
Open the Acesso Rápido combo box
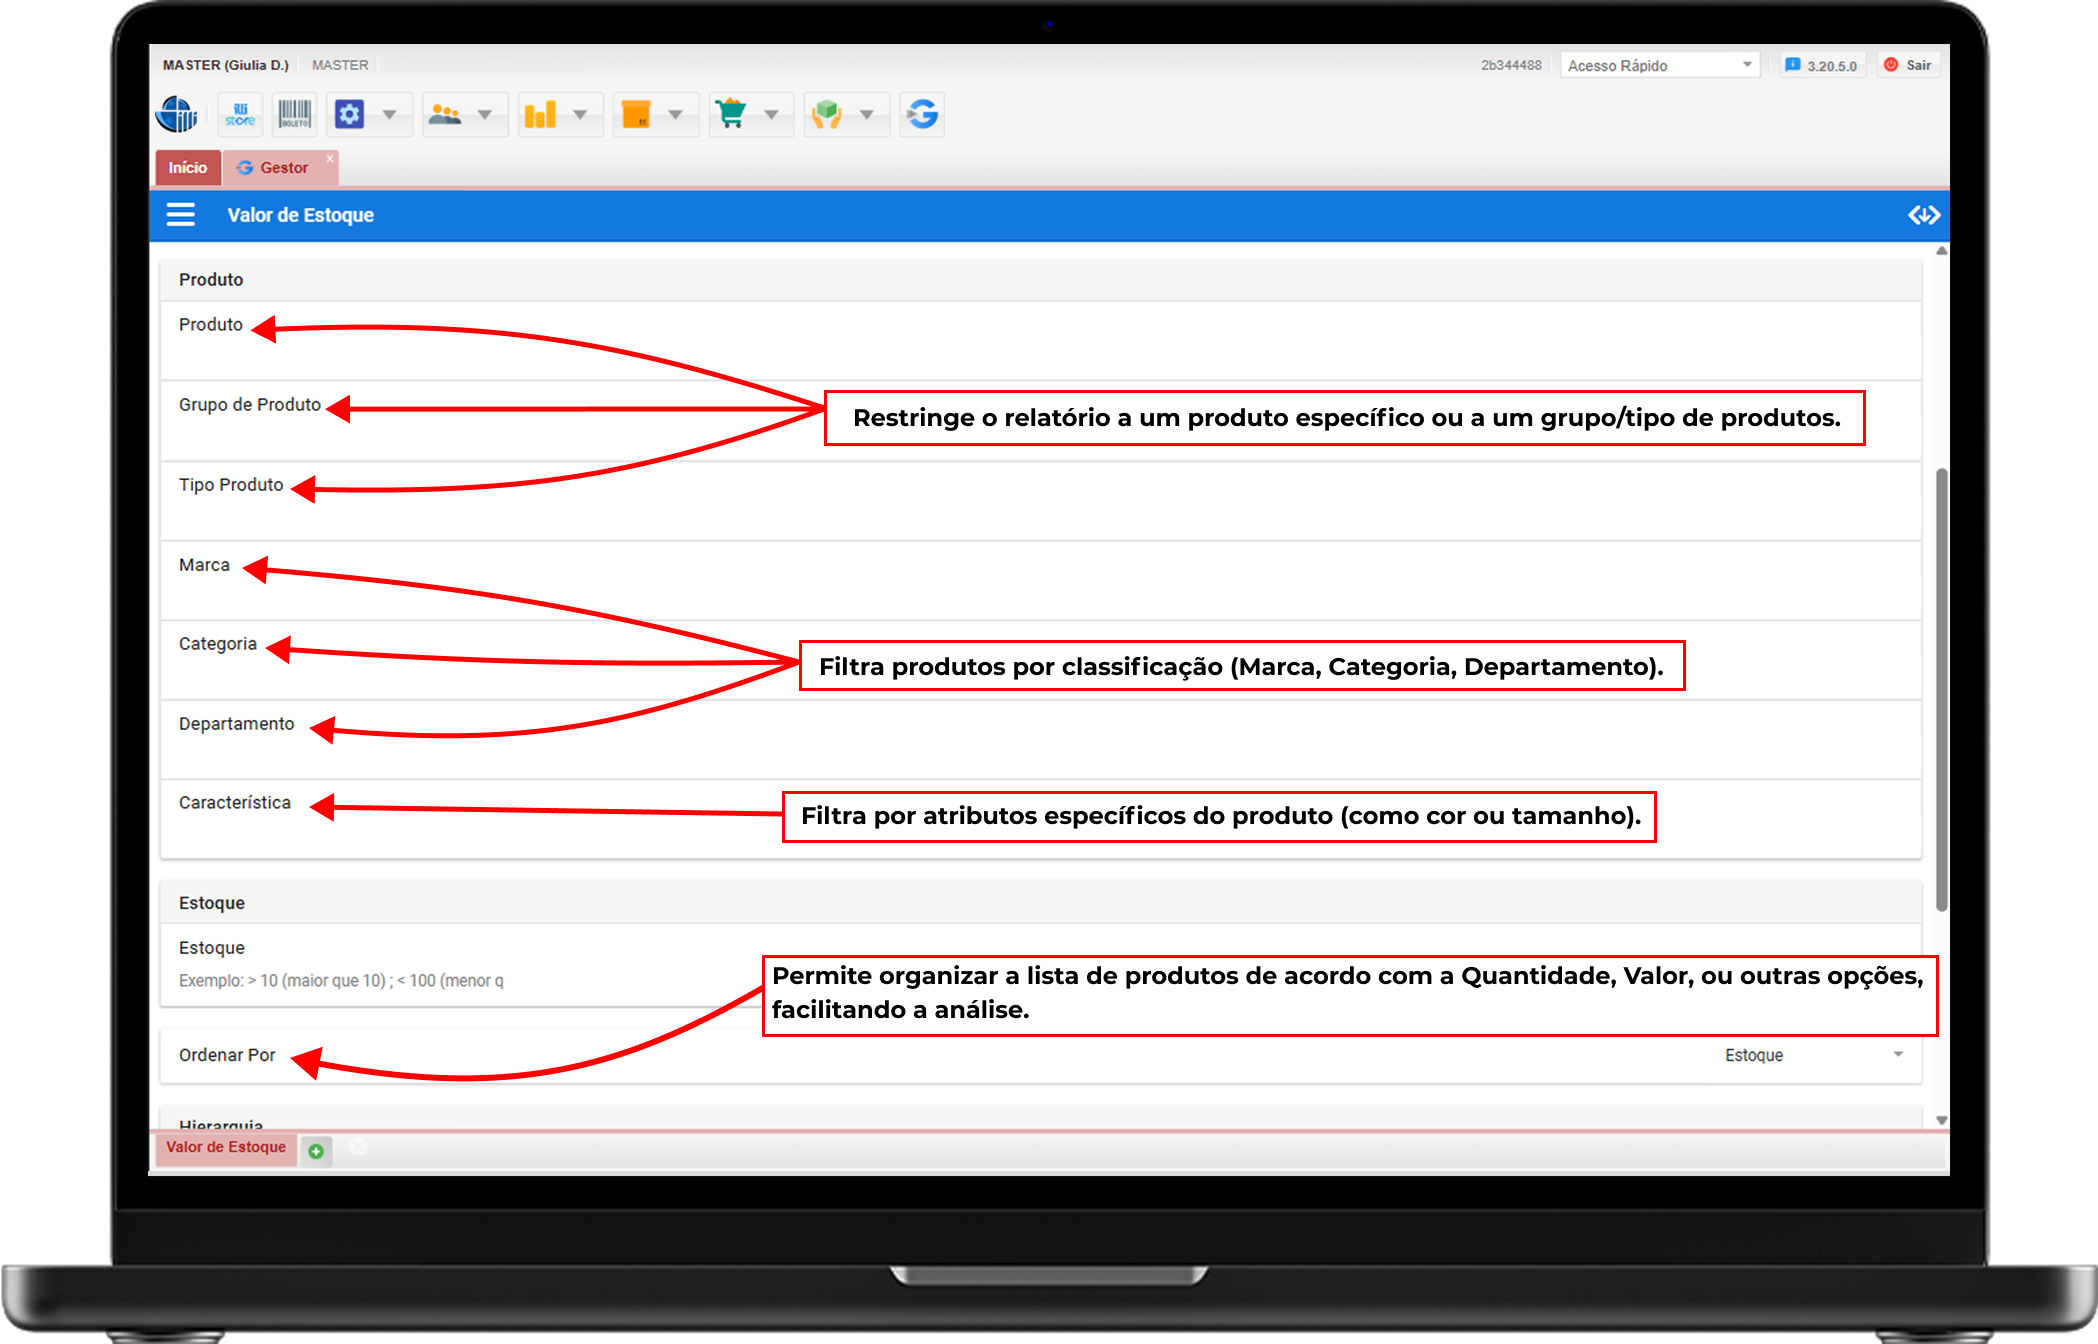coord(1658,66)
